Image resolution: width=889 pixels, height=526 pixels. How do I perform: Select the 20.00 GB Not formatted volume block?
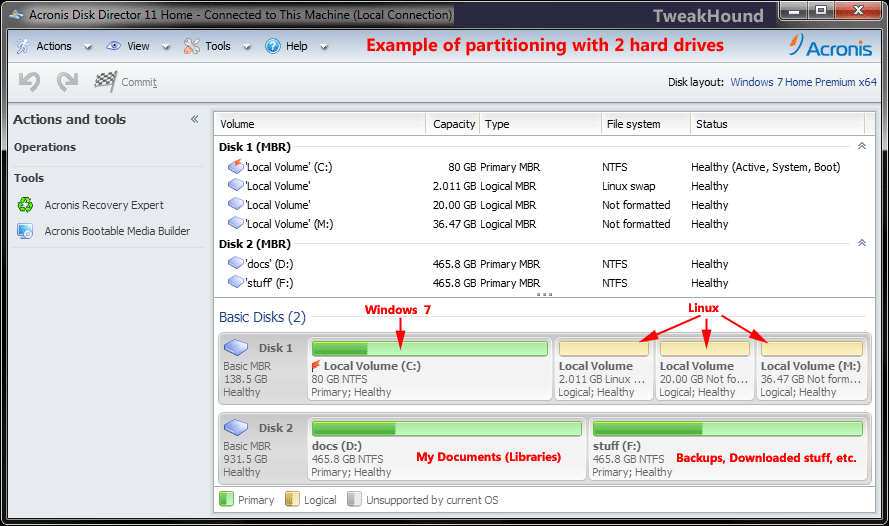click(705, 368)
